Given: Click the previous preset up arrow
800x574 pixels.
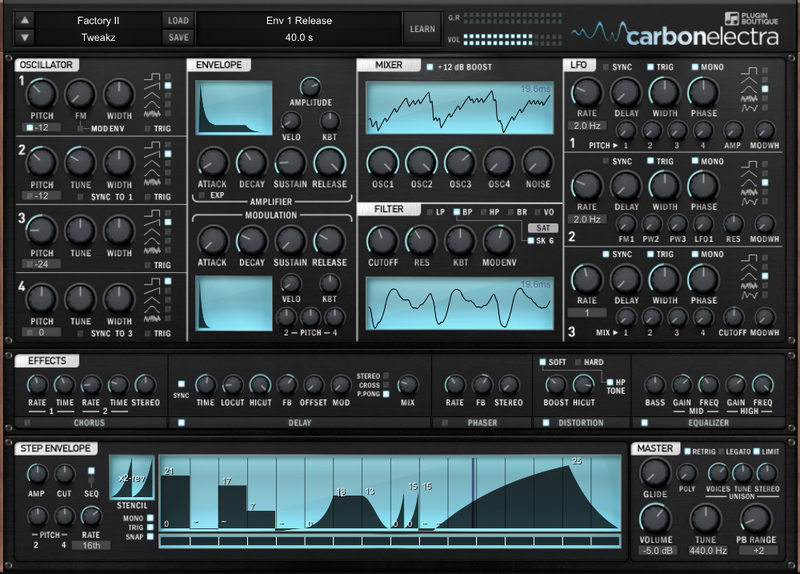Looking at the screenshot, I should (x=25, y=20).
